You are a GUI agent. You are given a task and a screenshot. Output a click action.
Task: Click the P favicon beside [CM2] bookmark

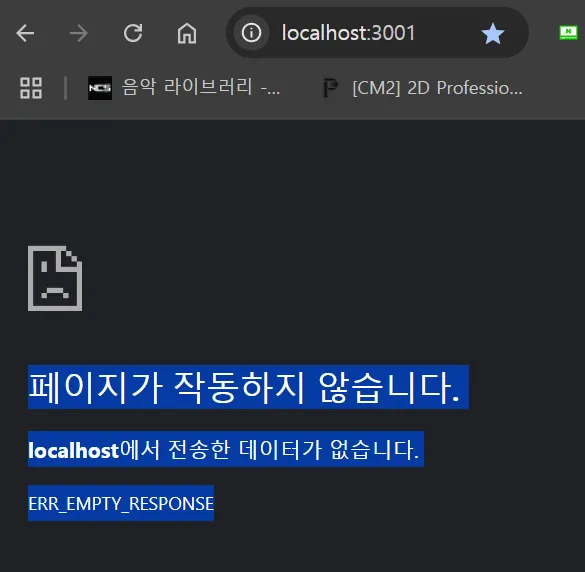[x=330, y=88]
